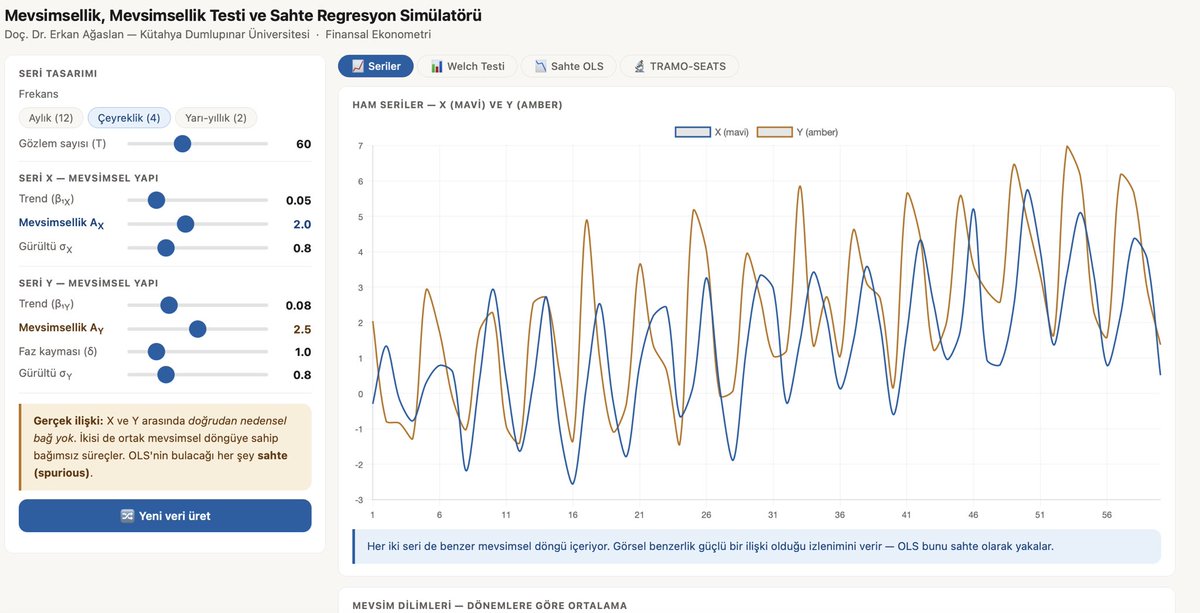1200x613 pixels.
Task: Click the SERİ Y — MEVSİMSEL YAPI heading
Action: tap(88, 283)
